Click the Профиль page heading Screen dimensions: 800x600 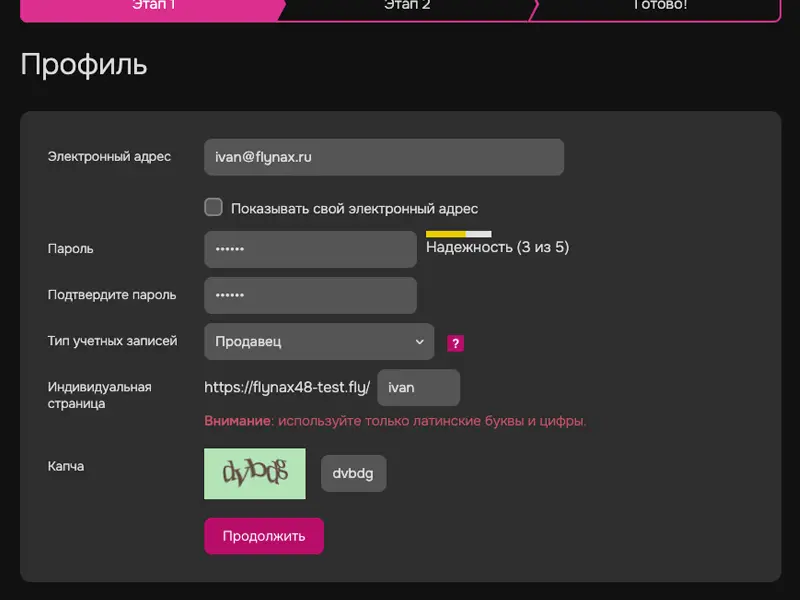[84, 65]
